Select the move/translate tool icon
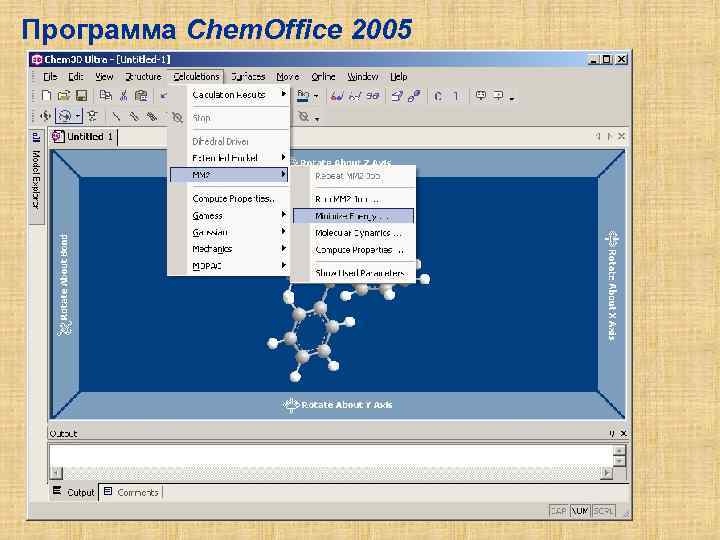The height and width of the screenshot is (540, 720). point(45,116)
